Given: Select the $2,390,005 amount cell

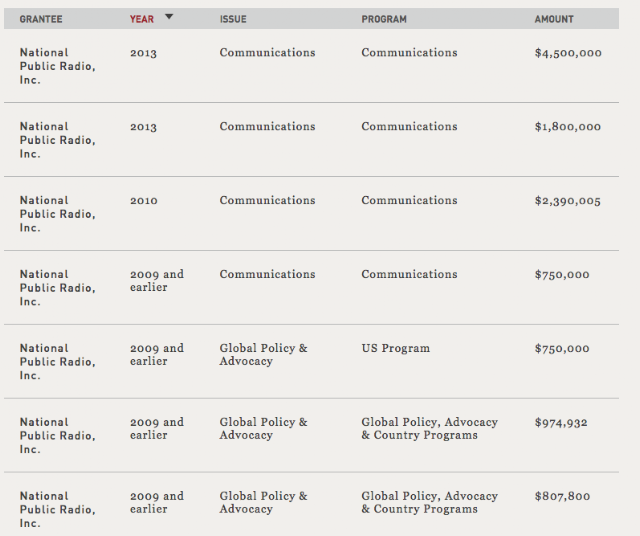Looking at the screenshot, I should point(567,201).
